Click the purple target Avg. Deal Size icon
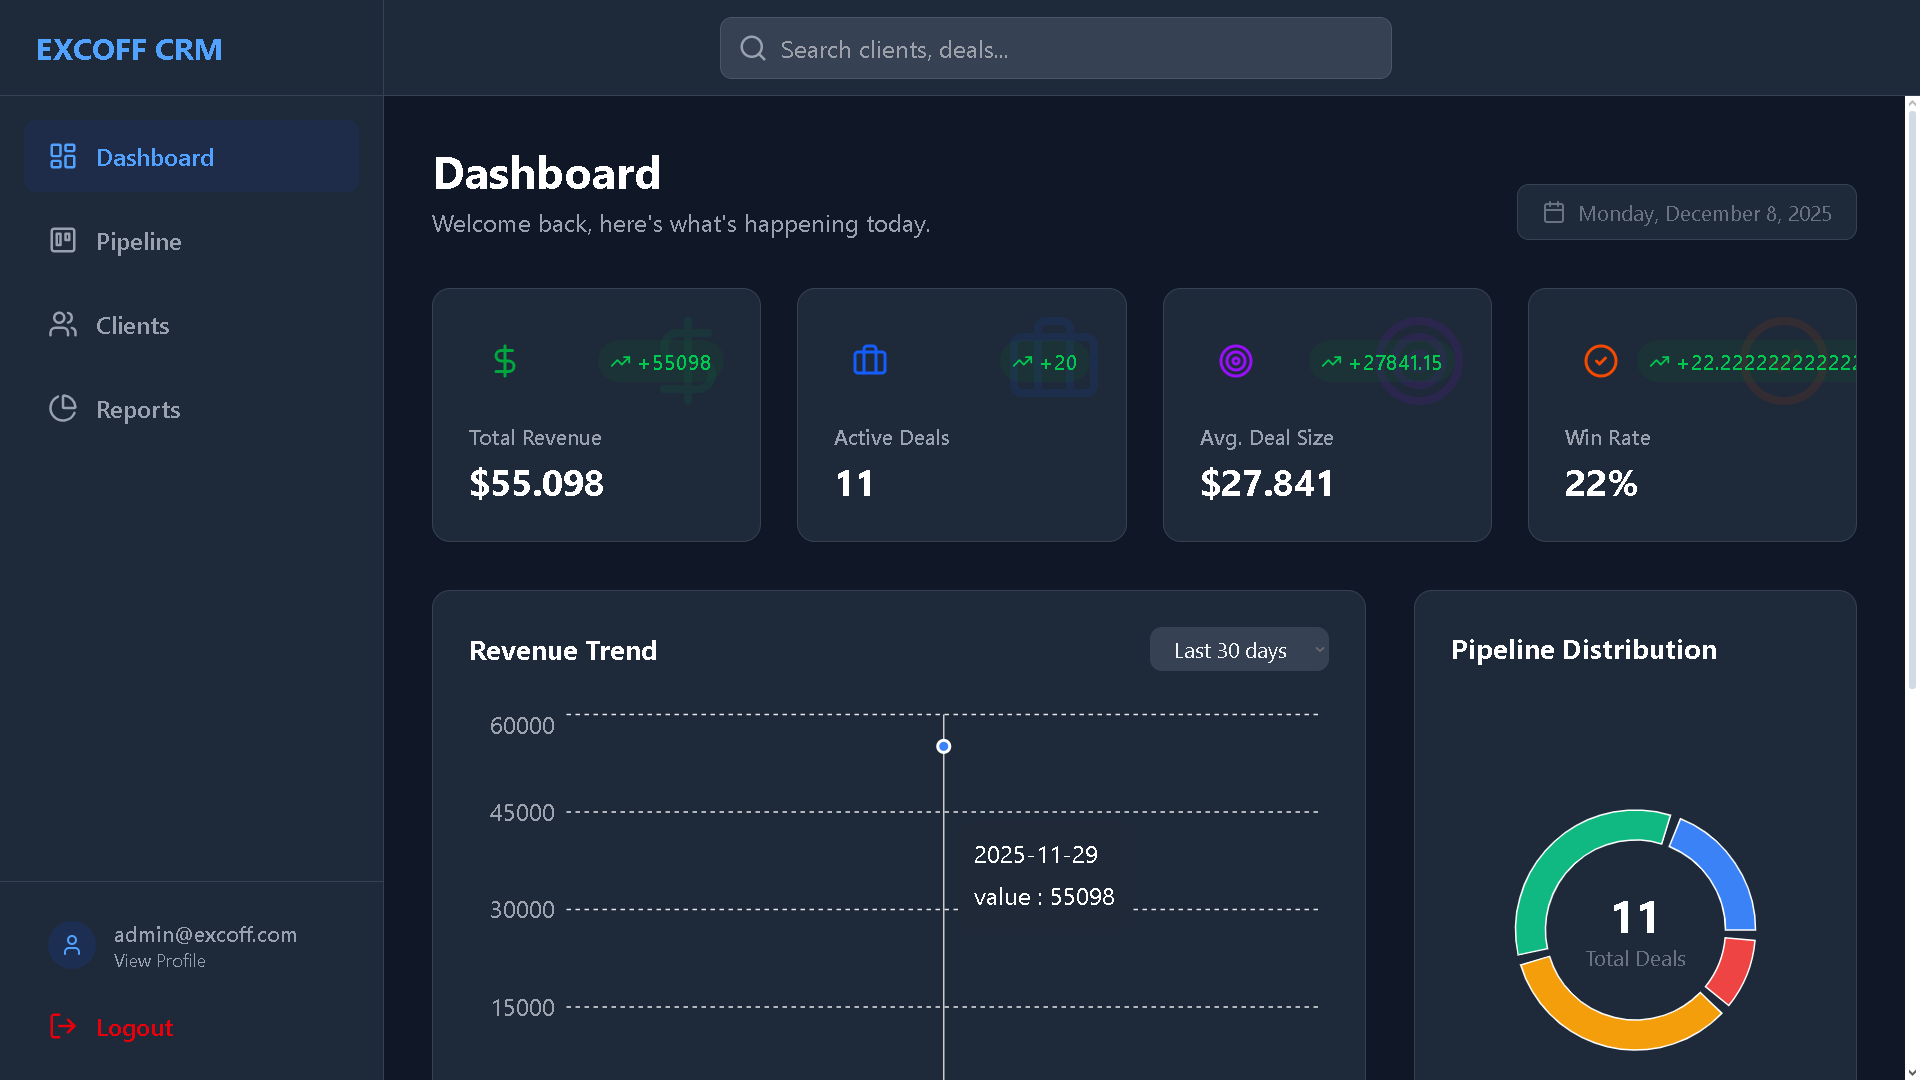 [1235, 361]
